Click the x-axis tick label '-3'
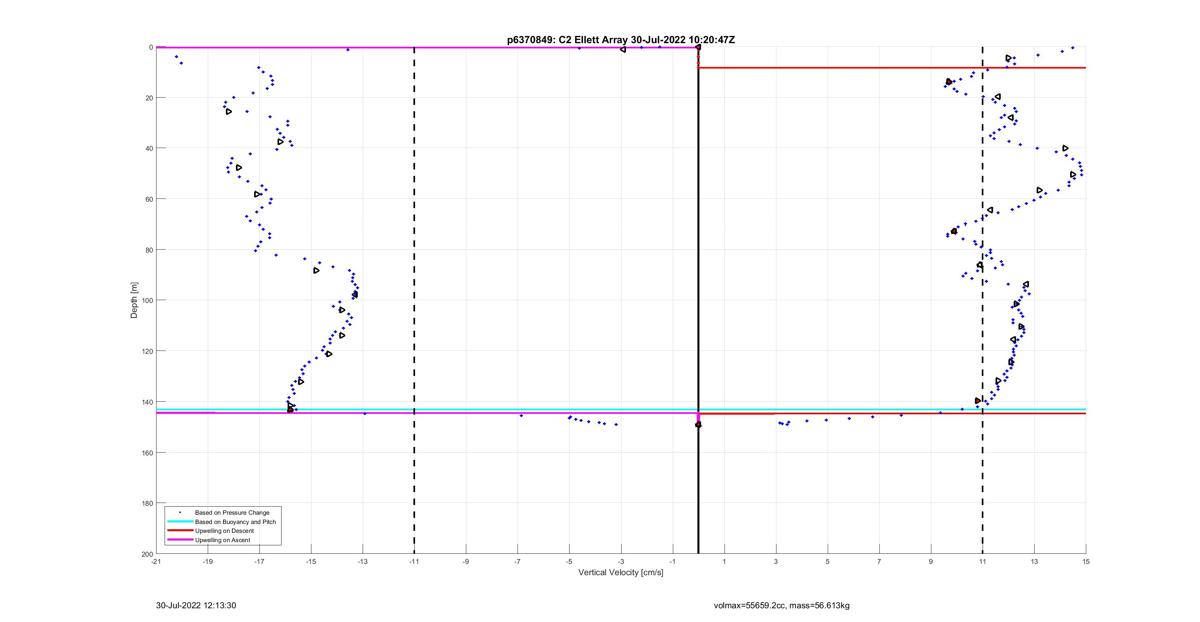Screen dimensions: 1200x622 coord(621,562)
